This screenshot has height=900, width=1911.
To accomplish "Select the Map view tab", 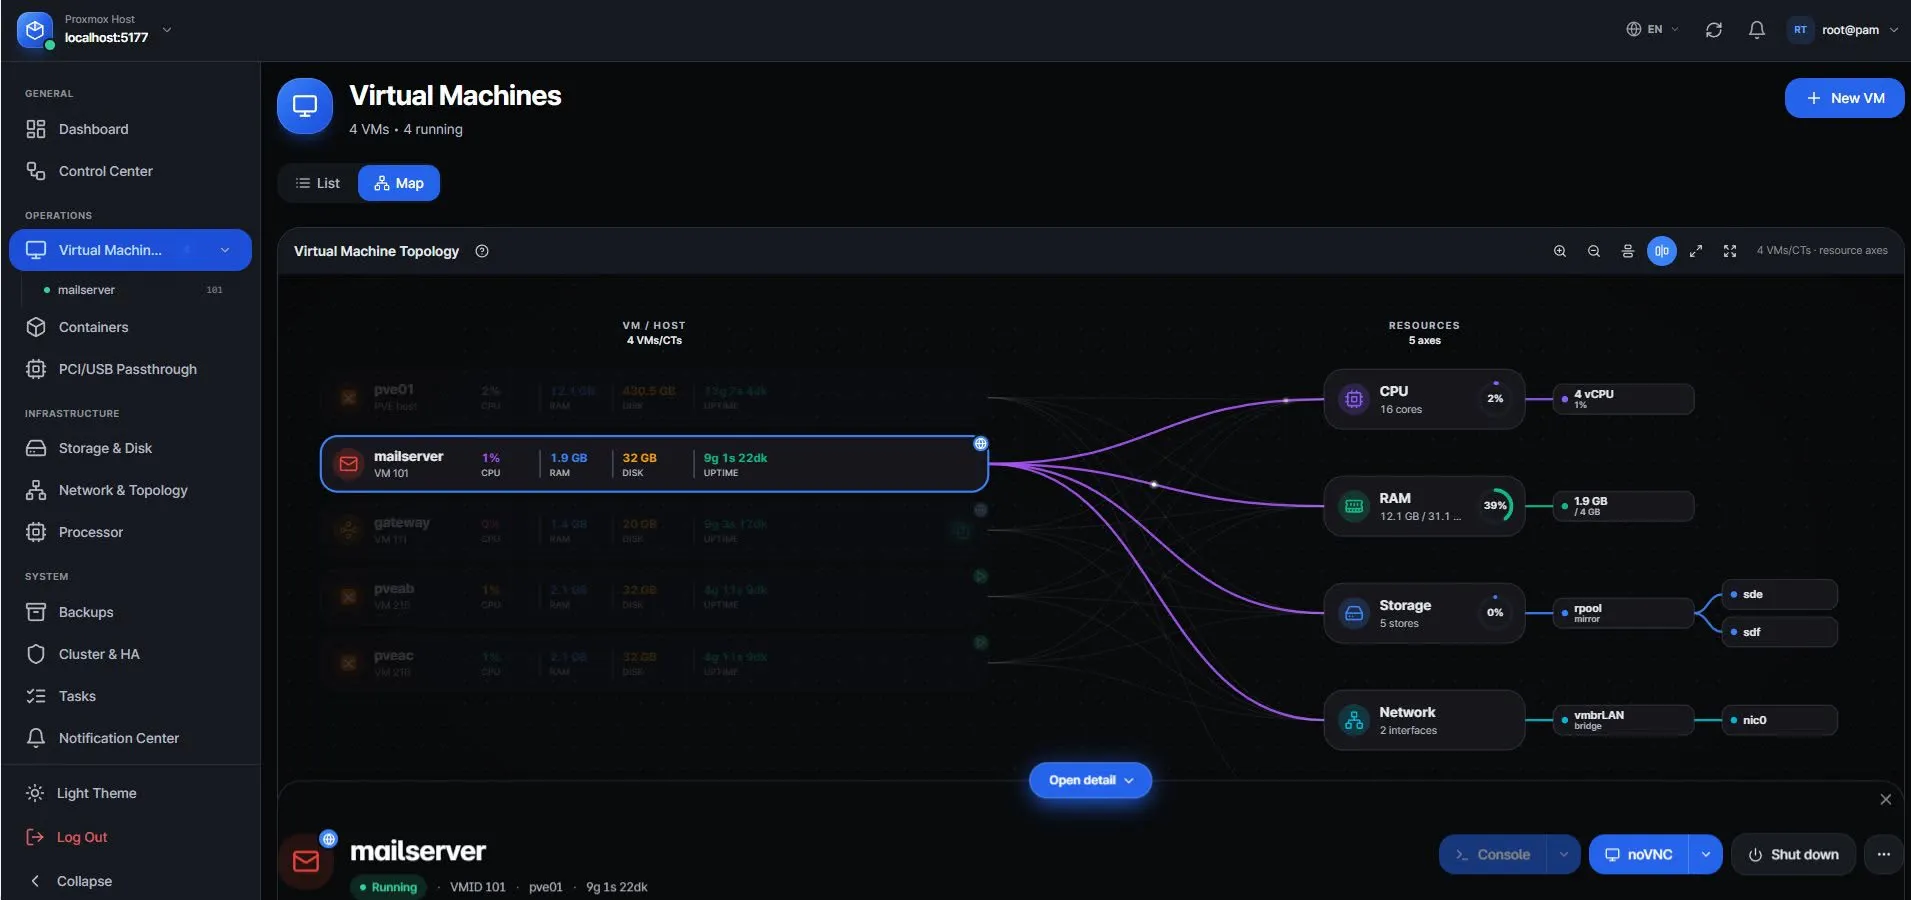I will point(399,183).
